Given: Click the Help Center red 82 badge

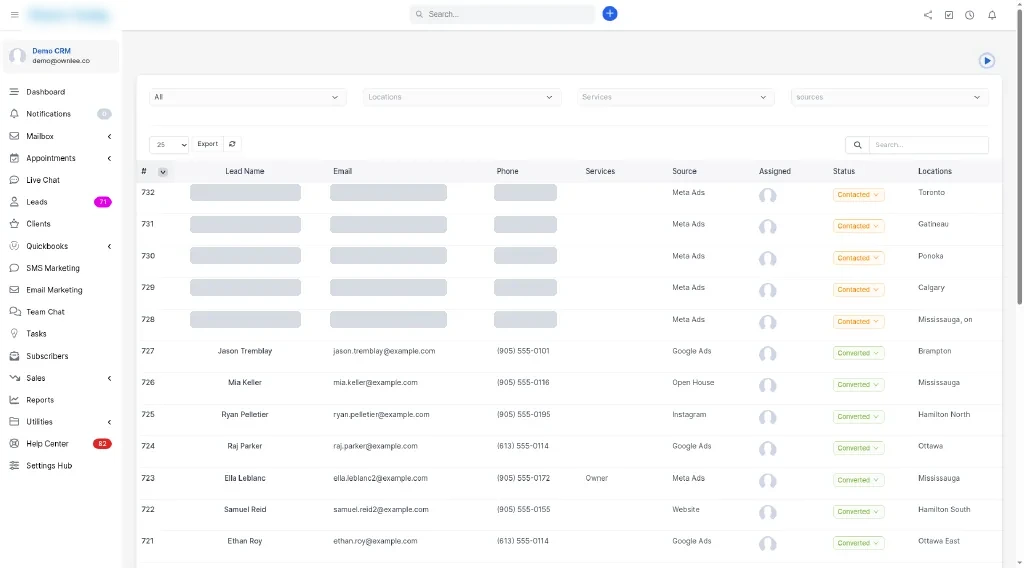Looking at the screenshot, I should pos(102,444).
